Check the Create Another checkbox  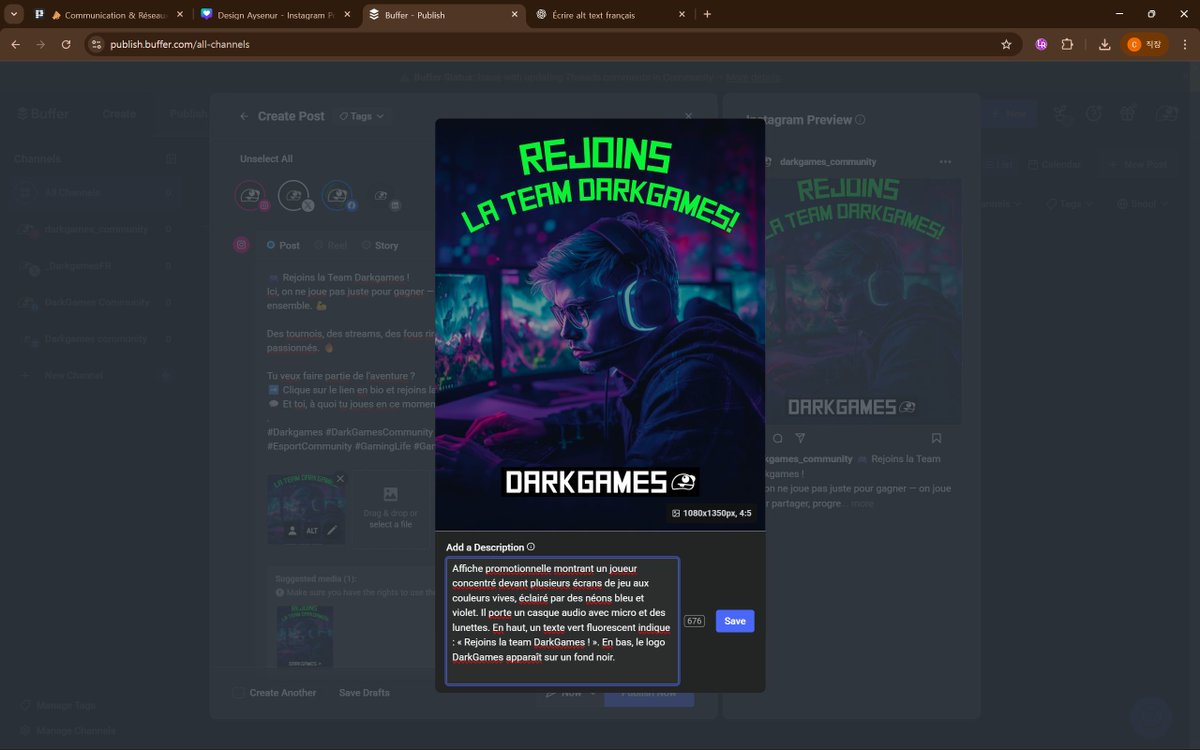tap(238, 692)
